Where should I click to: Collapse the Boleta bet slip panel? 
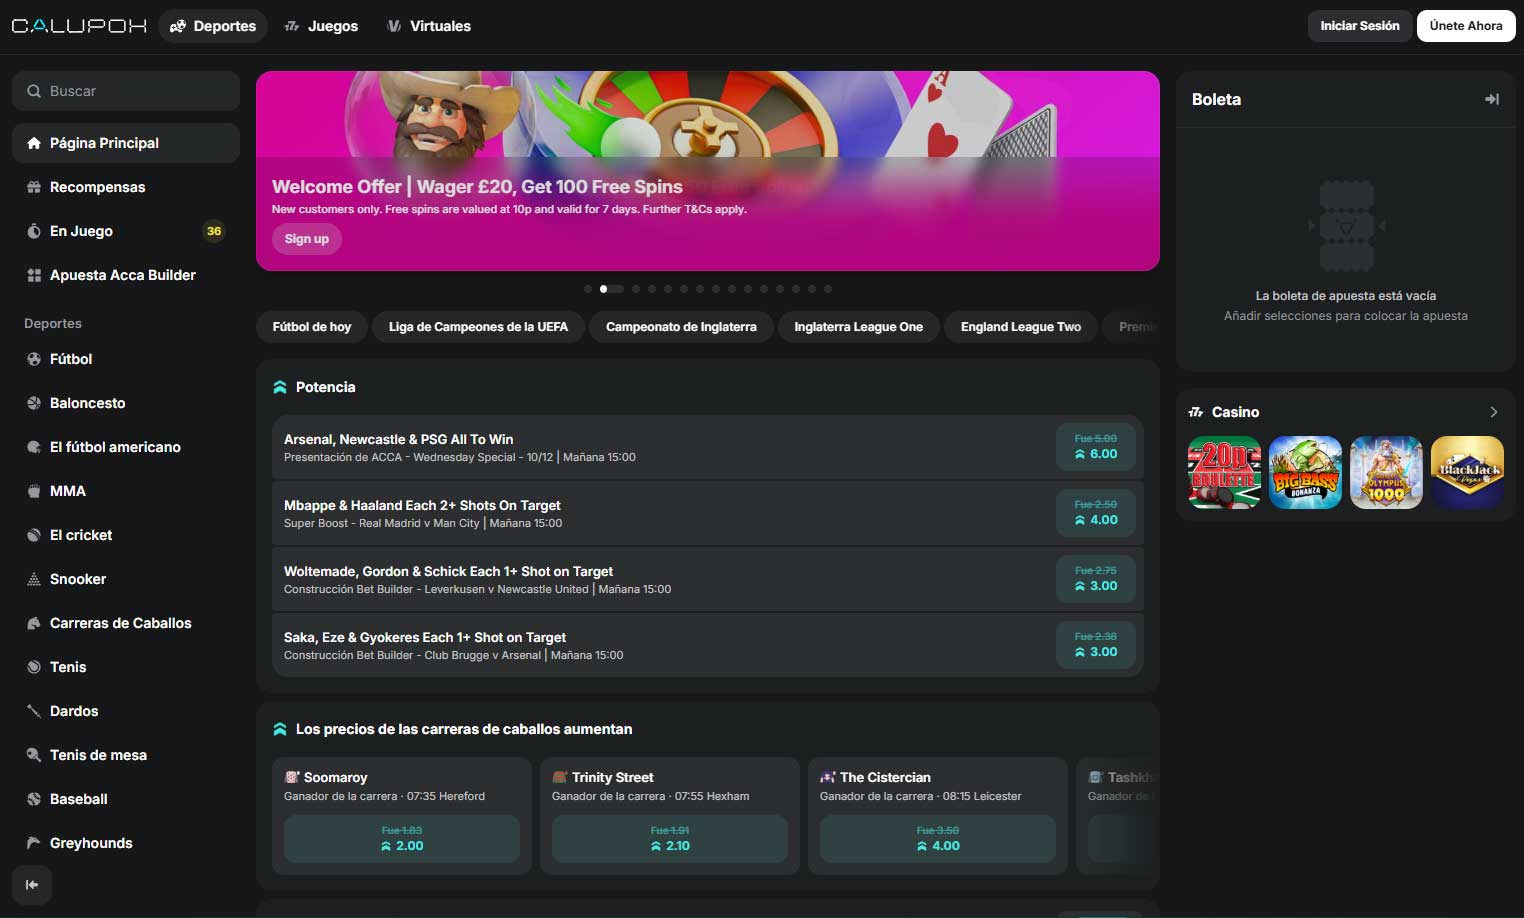[x=1491, y=99]
